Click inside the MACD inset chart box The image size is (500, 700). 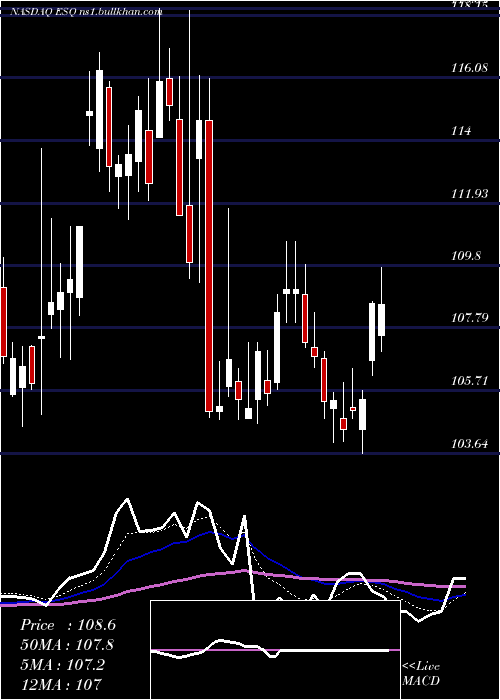tap(275, 650)
